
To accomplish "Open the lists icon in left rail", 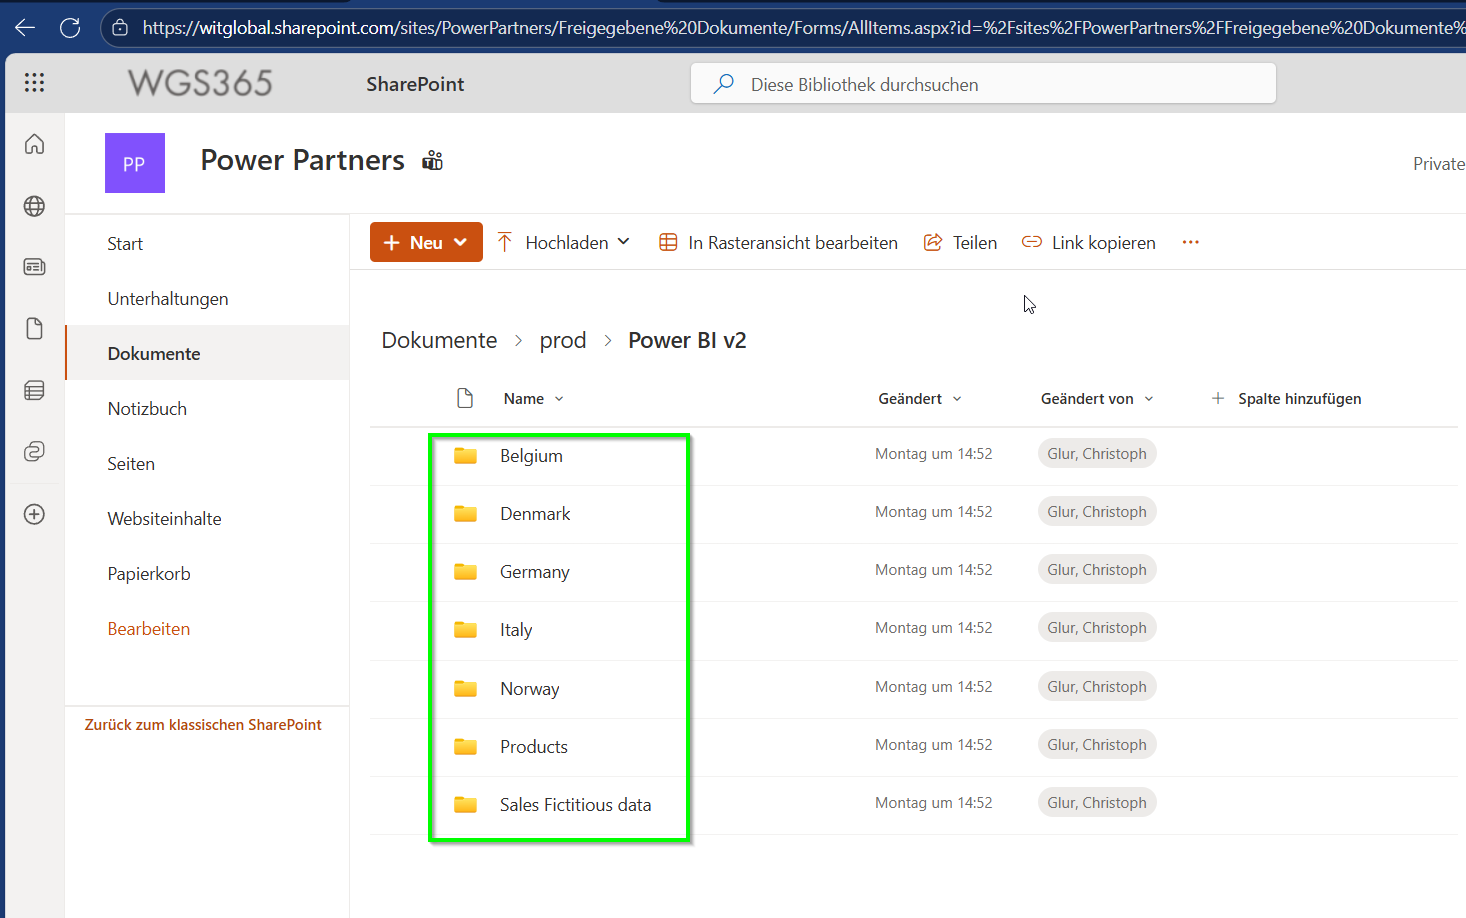I will 34,390.
